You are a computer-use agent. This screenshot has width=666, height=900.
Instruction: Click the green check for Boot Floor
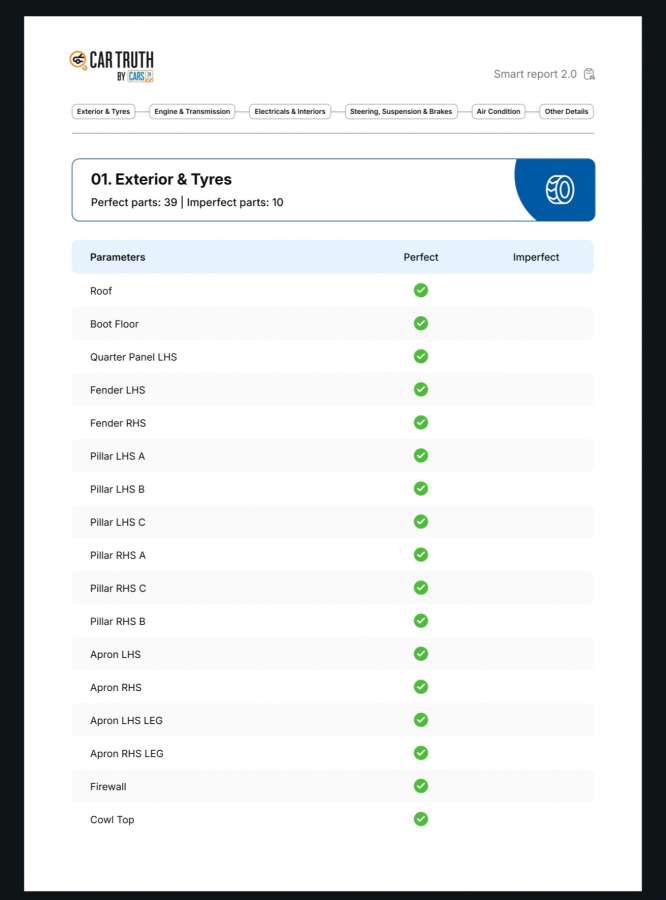[421, 323]
